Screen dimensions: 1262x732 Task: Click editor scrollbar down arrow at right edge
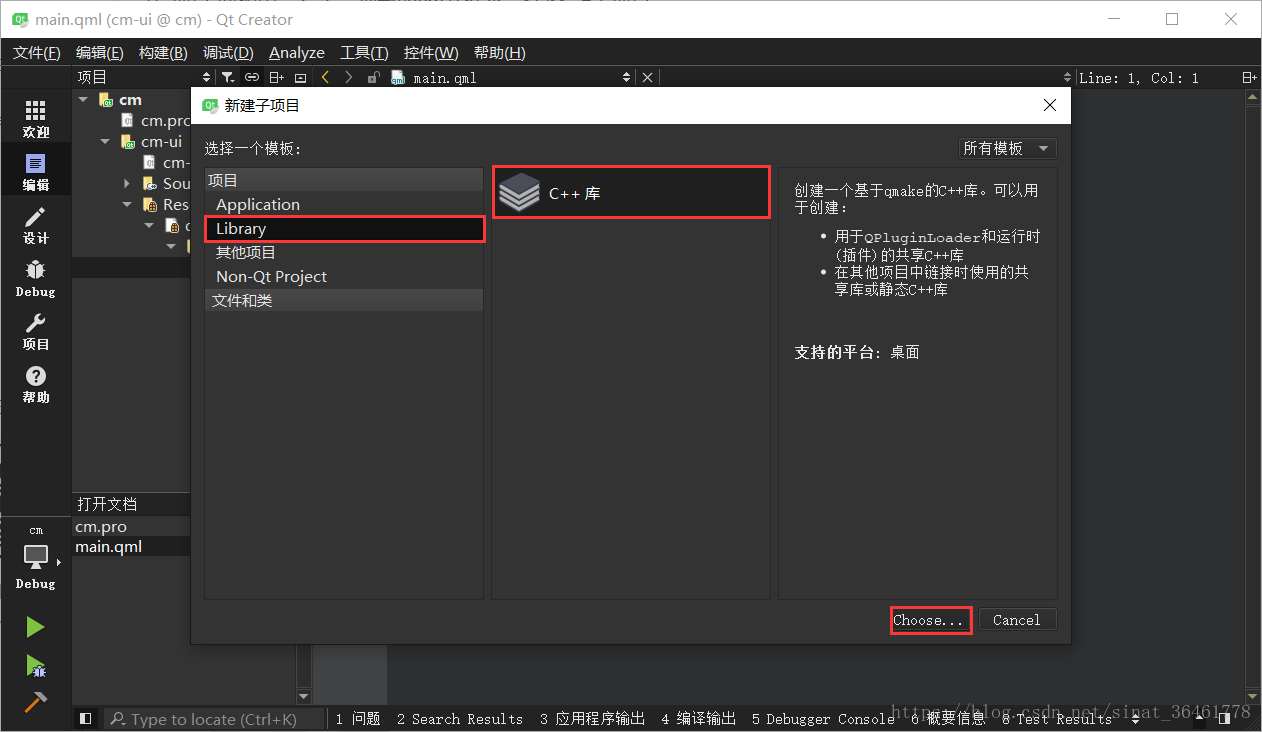pyautogui.click(x=1251, y=696)
